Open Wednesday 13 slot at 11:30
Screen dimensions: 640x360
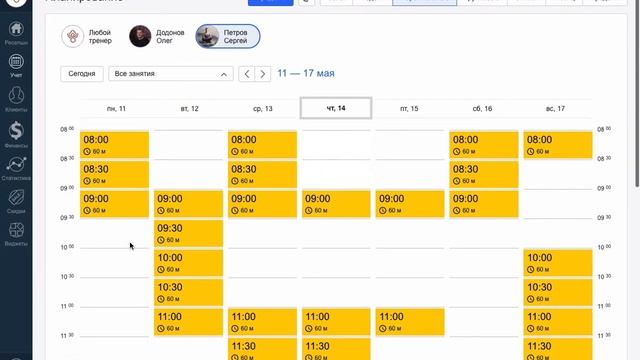pyautogui.click(x=262, y=349)
